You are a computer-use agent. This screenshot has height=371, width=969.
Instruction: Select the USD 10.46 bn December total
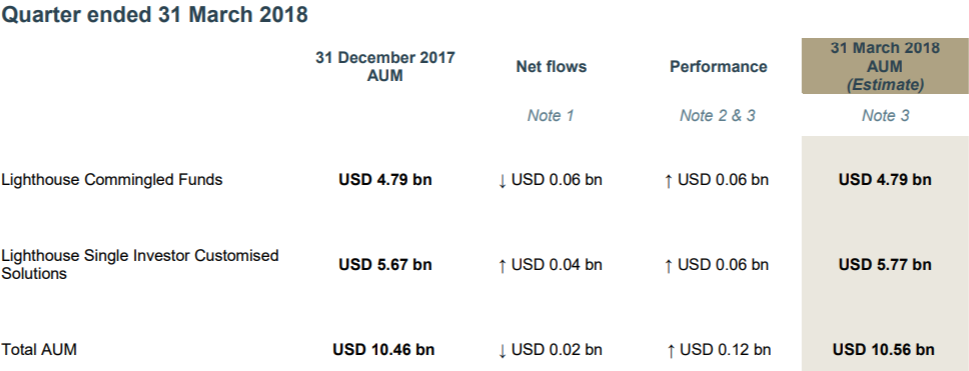point(383,350)
